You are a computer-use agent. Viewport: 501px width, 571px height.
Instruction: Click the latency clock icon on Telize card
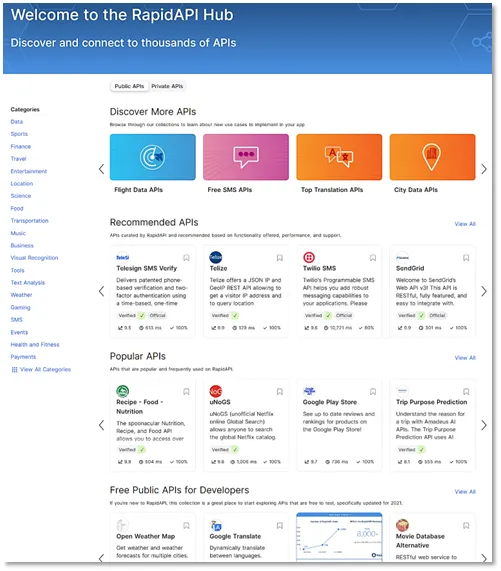(234, 328)
